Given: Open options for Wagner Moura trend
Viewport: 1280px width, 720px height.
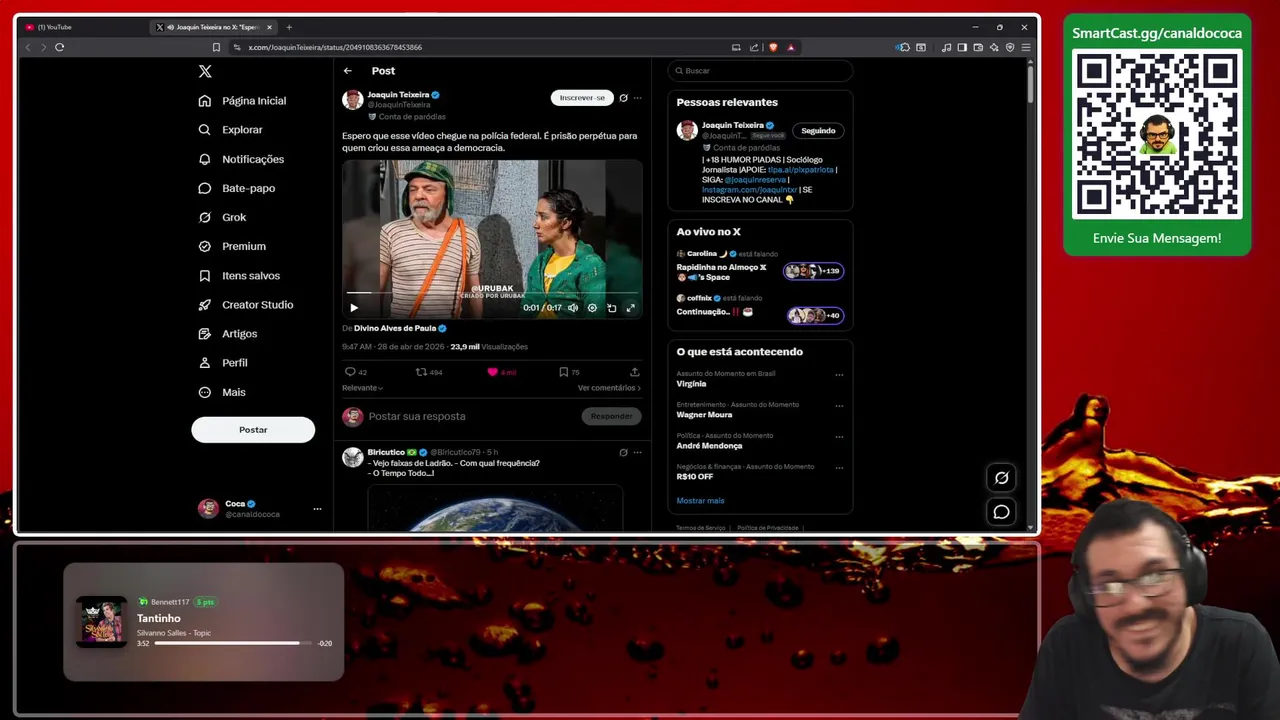Looking at the screenshot, I should pyautogui.click(x=839, y=406).
